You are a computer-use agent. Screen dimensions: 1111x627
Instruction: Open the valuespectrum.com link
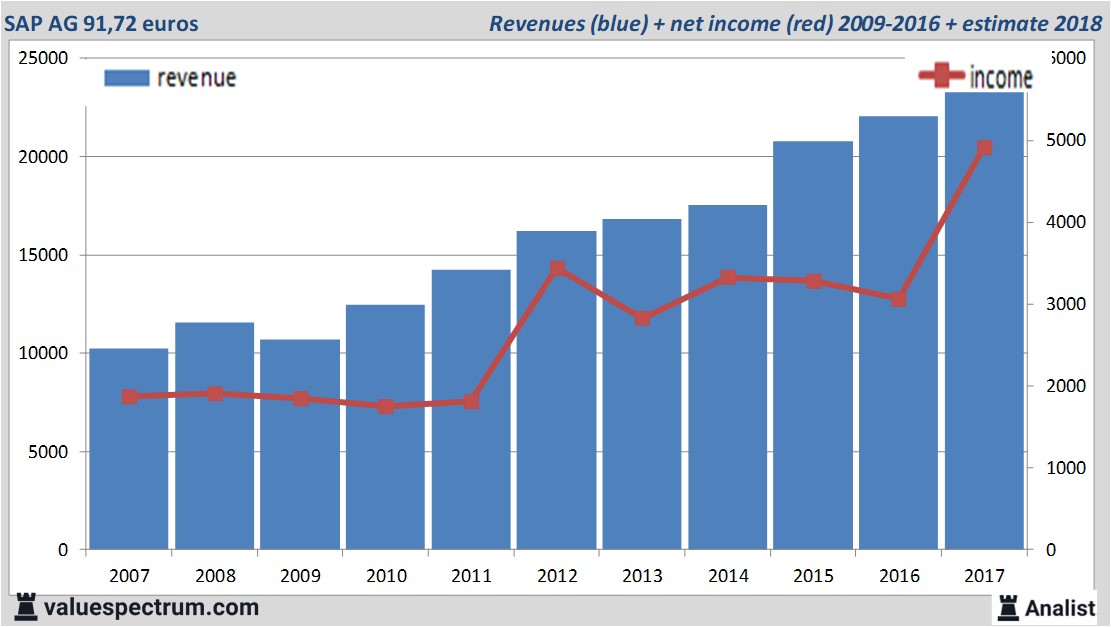[x=151, y=607]
